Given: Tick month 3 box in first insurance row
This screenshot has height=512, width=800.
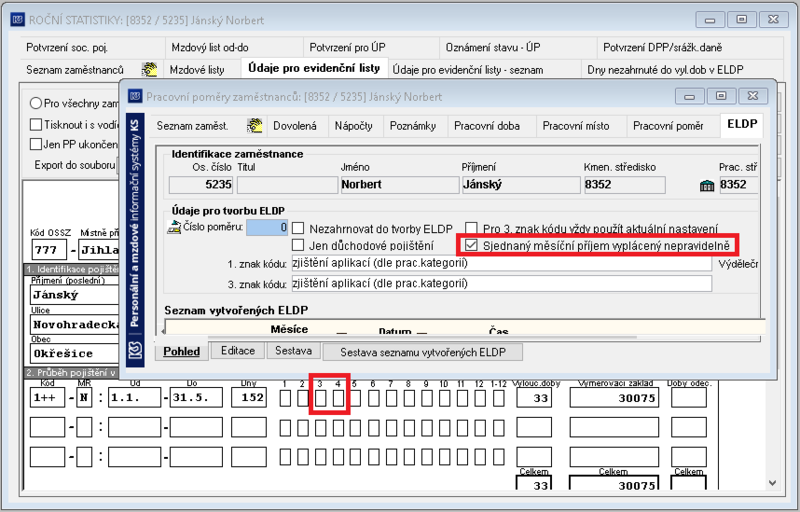Looking at the screenshot, I should (x=320, y=398).
